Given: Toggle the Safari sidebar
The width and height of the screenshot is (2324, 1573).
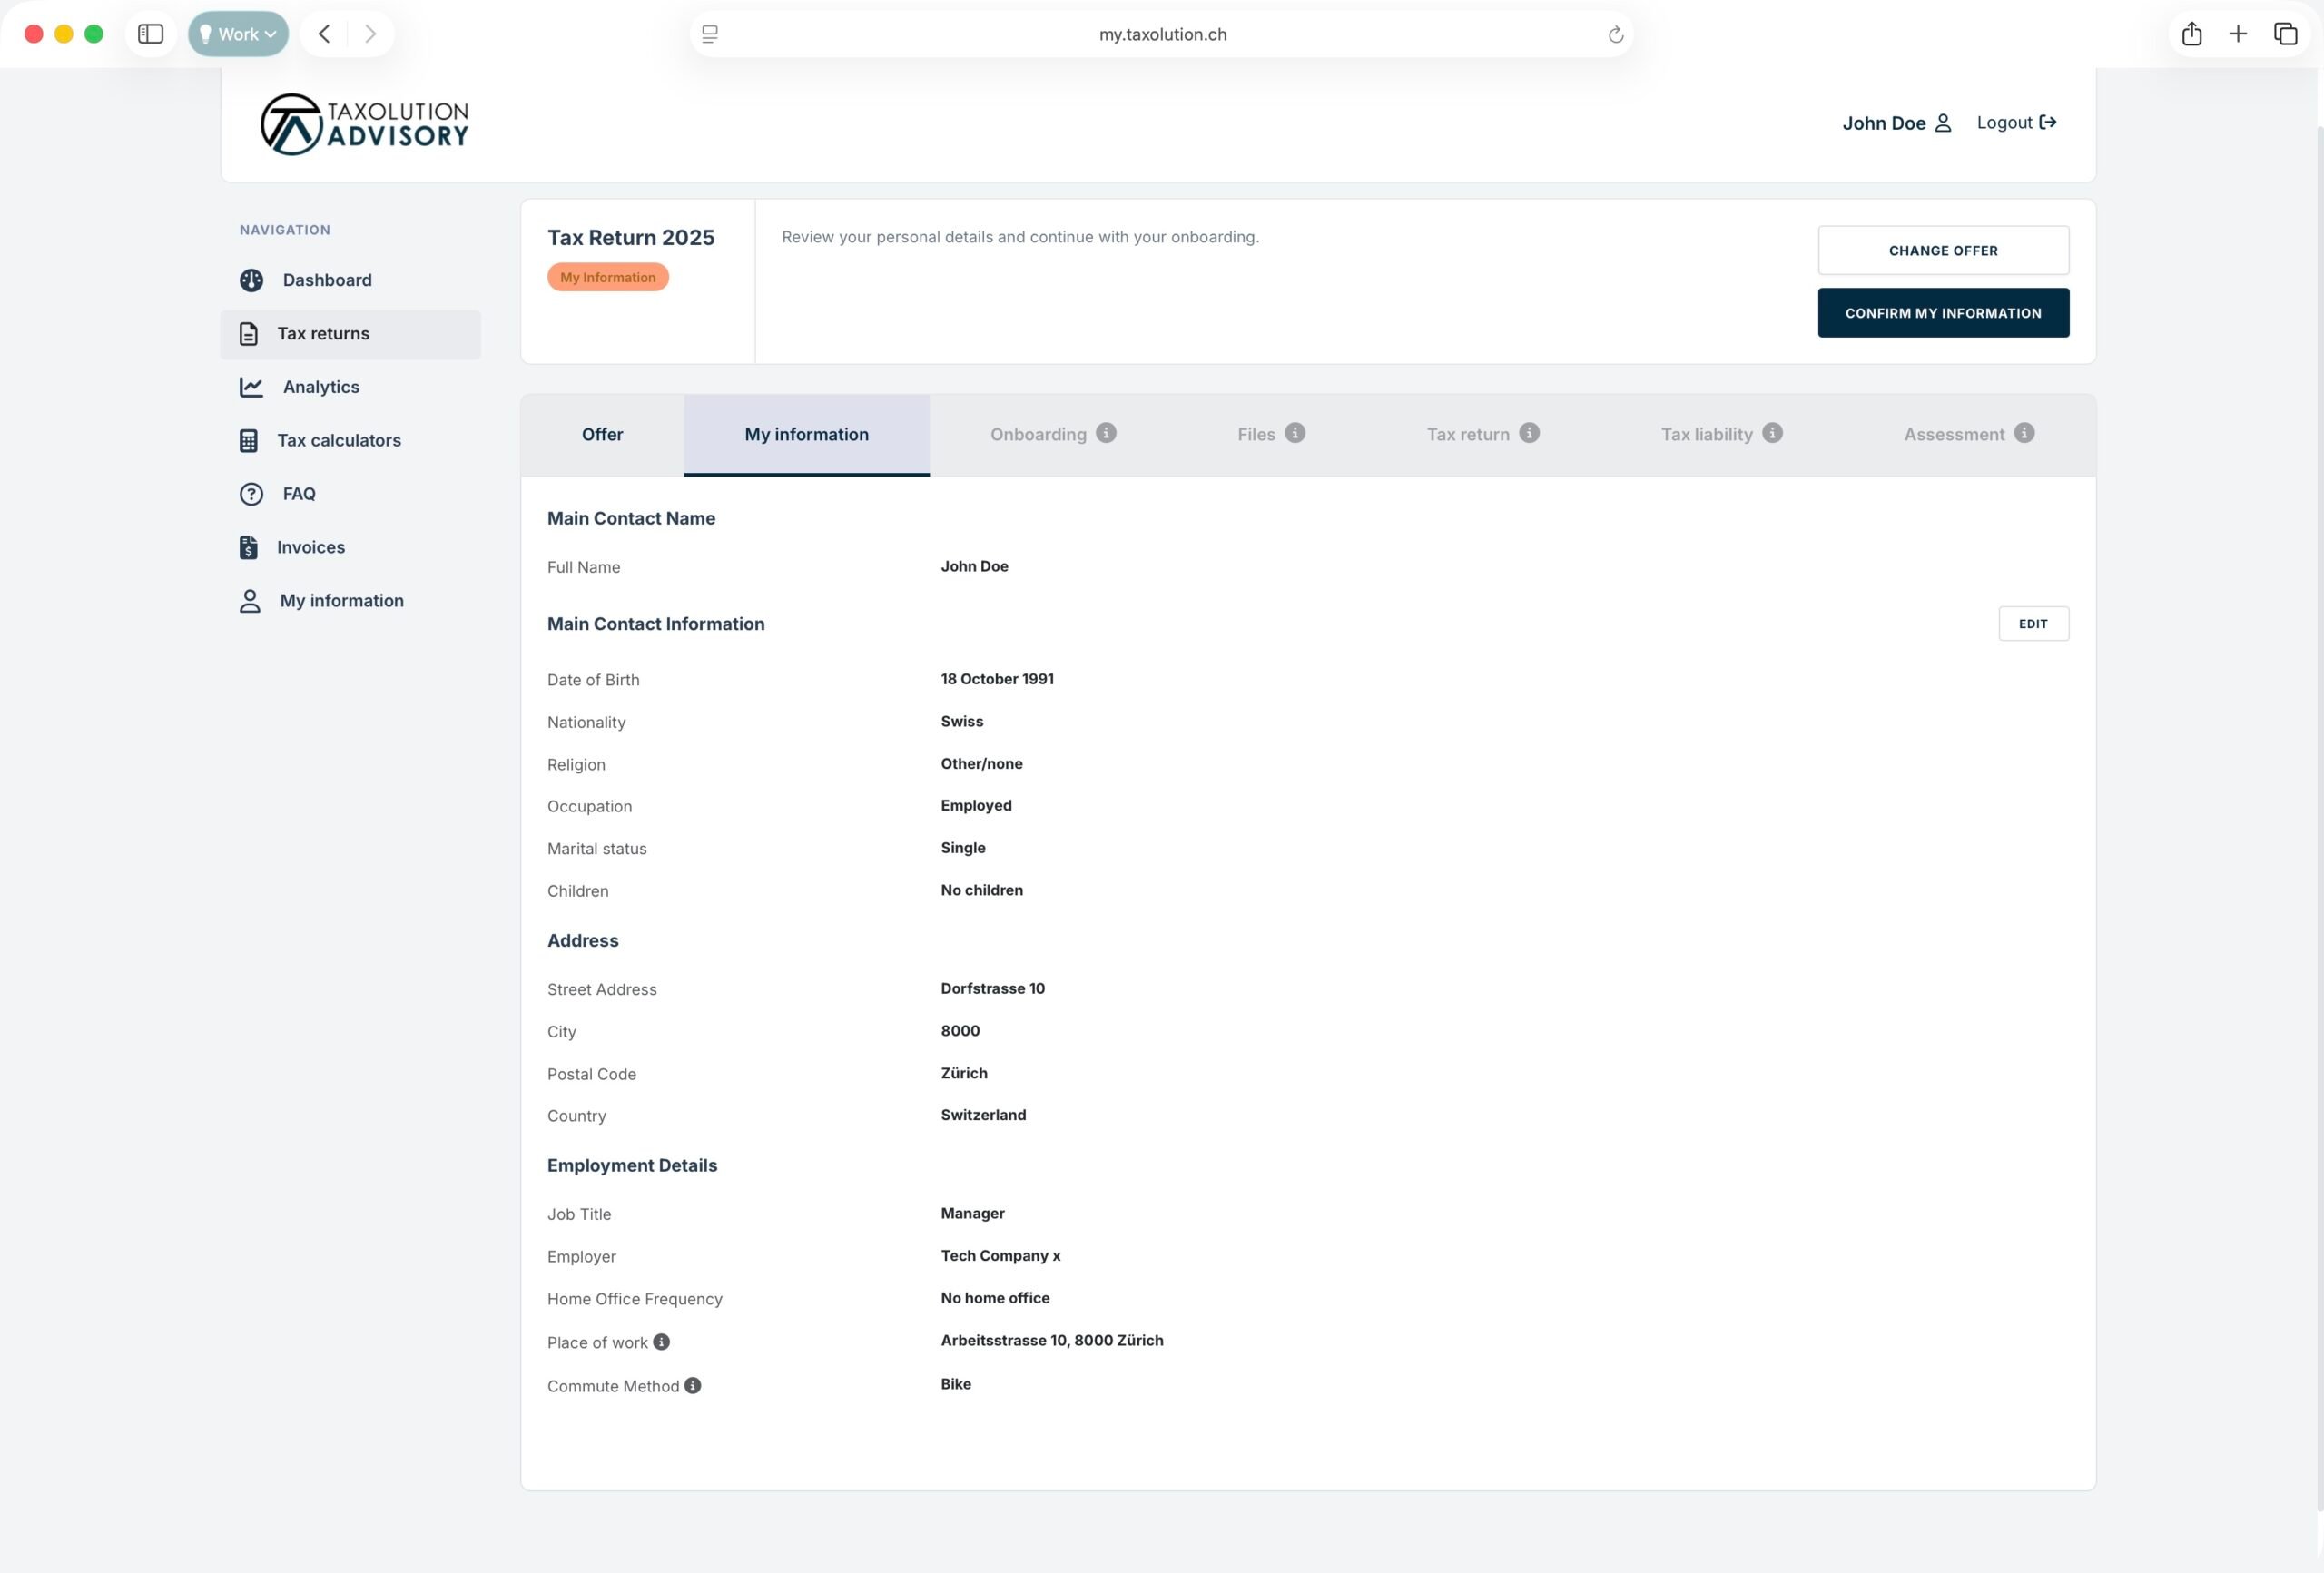Looking at the screenshot, I should point(151,34).
